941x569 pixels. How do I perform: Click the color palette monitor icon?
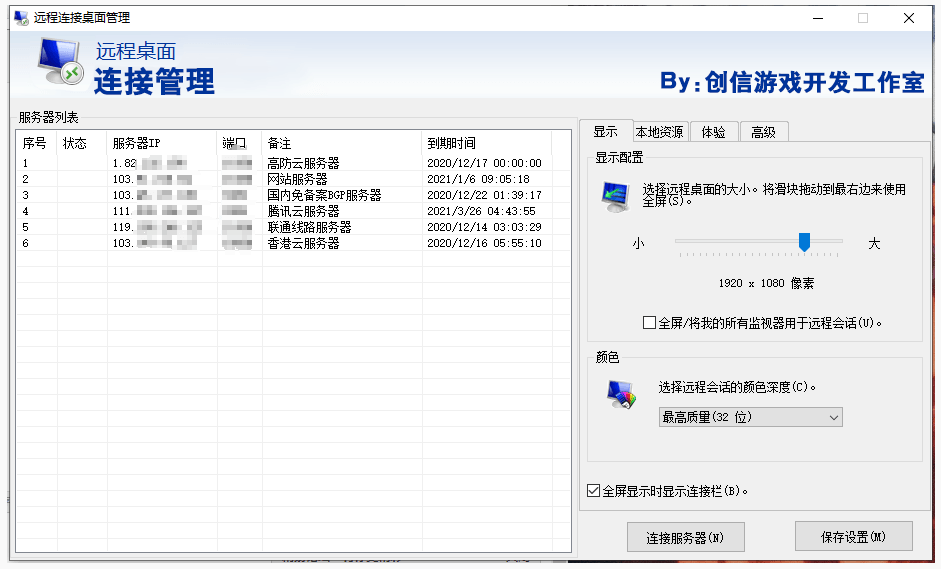coord(620,395)
